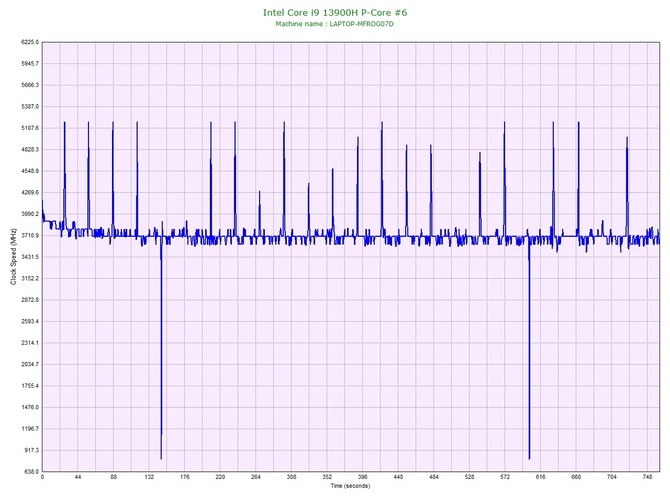Viewport: 670px width, 503px height.
Task: Select the 264 seconds x-axis label
Action: click(256, 477)
